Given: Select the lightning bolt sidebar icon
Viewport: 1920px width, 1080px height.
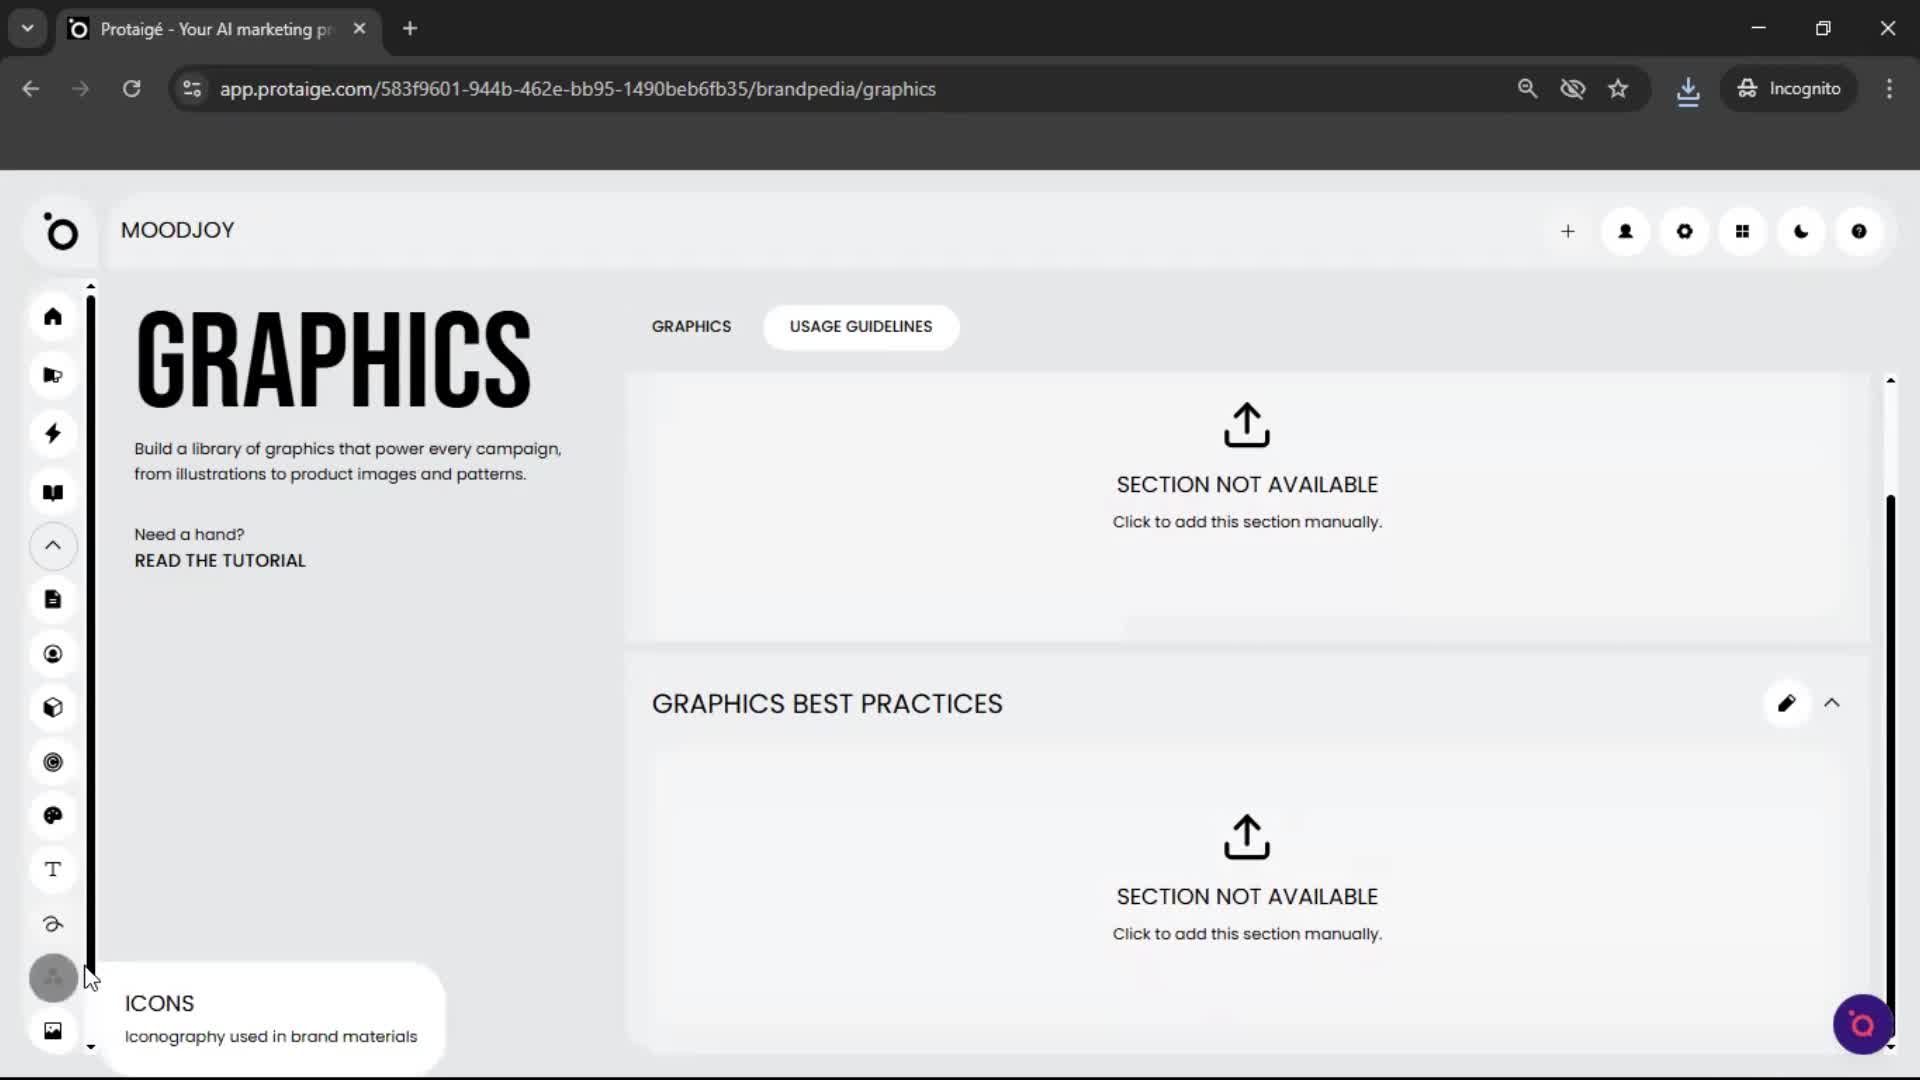Looking at the screenshot, I should 52,433.
